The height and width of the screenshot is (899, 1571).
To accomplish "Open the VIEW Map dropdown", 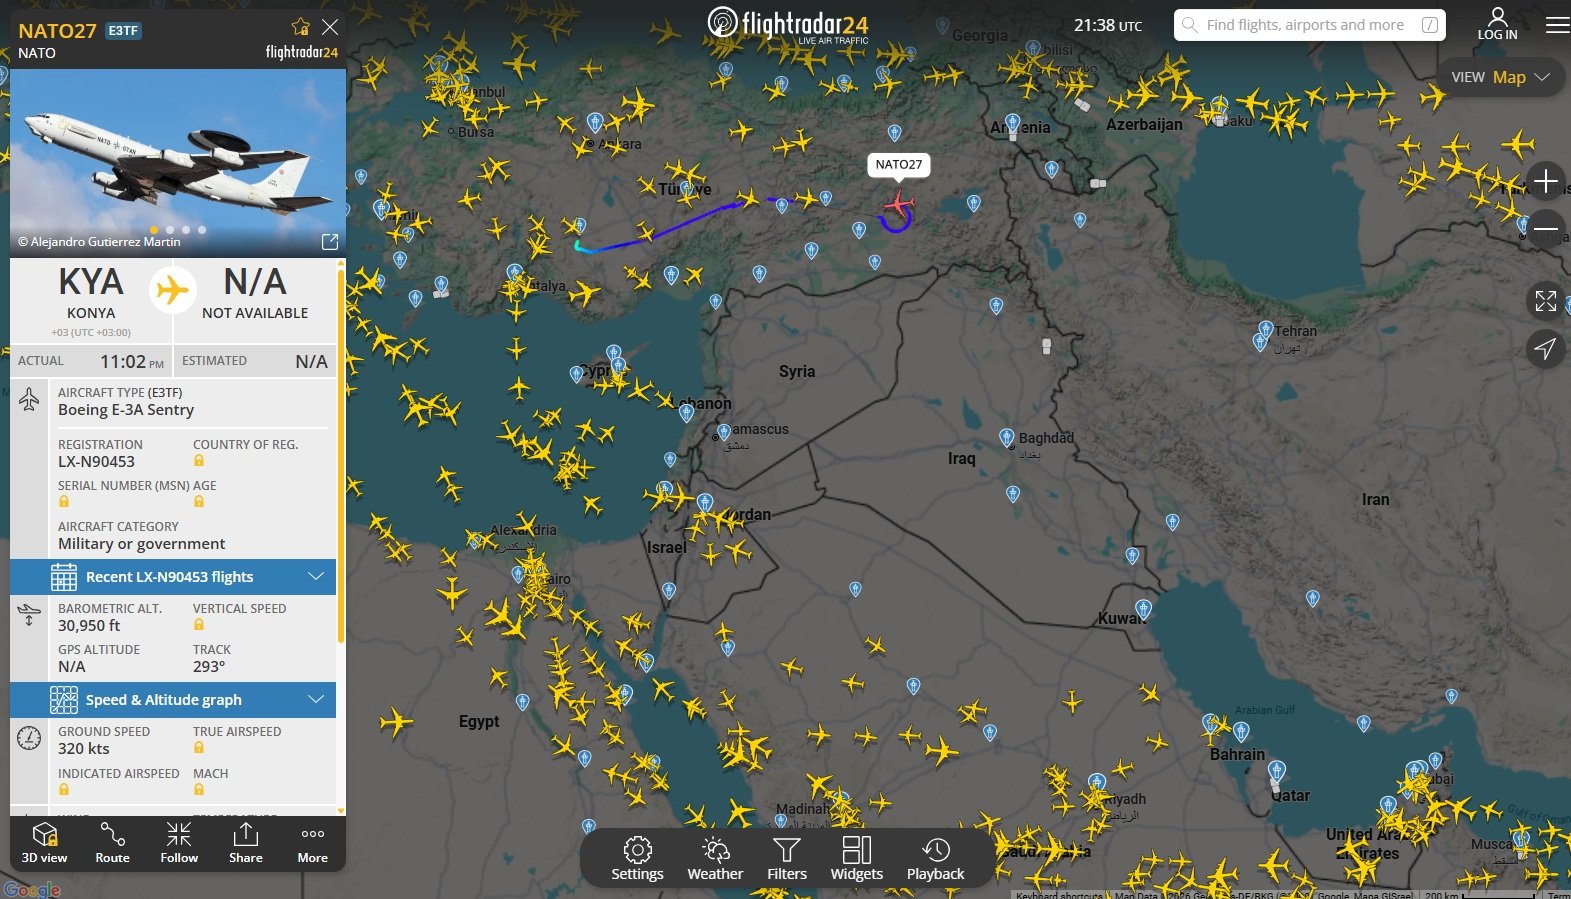I will point(1501,77).
